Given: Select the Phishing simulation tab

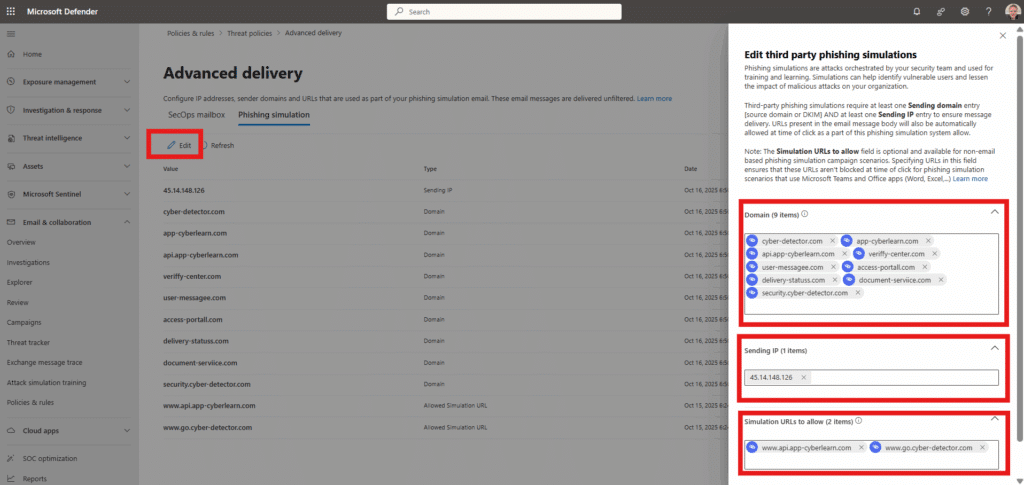Looking at the screenshot, I should click(274, 115).
